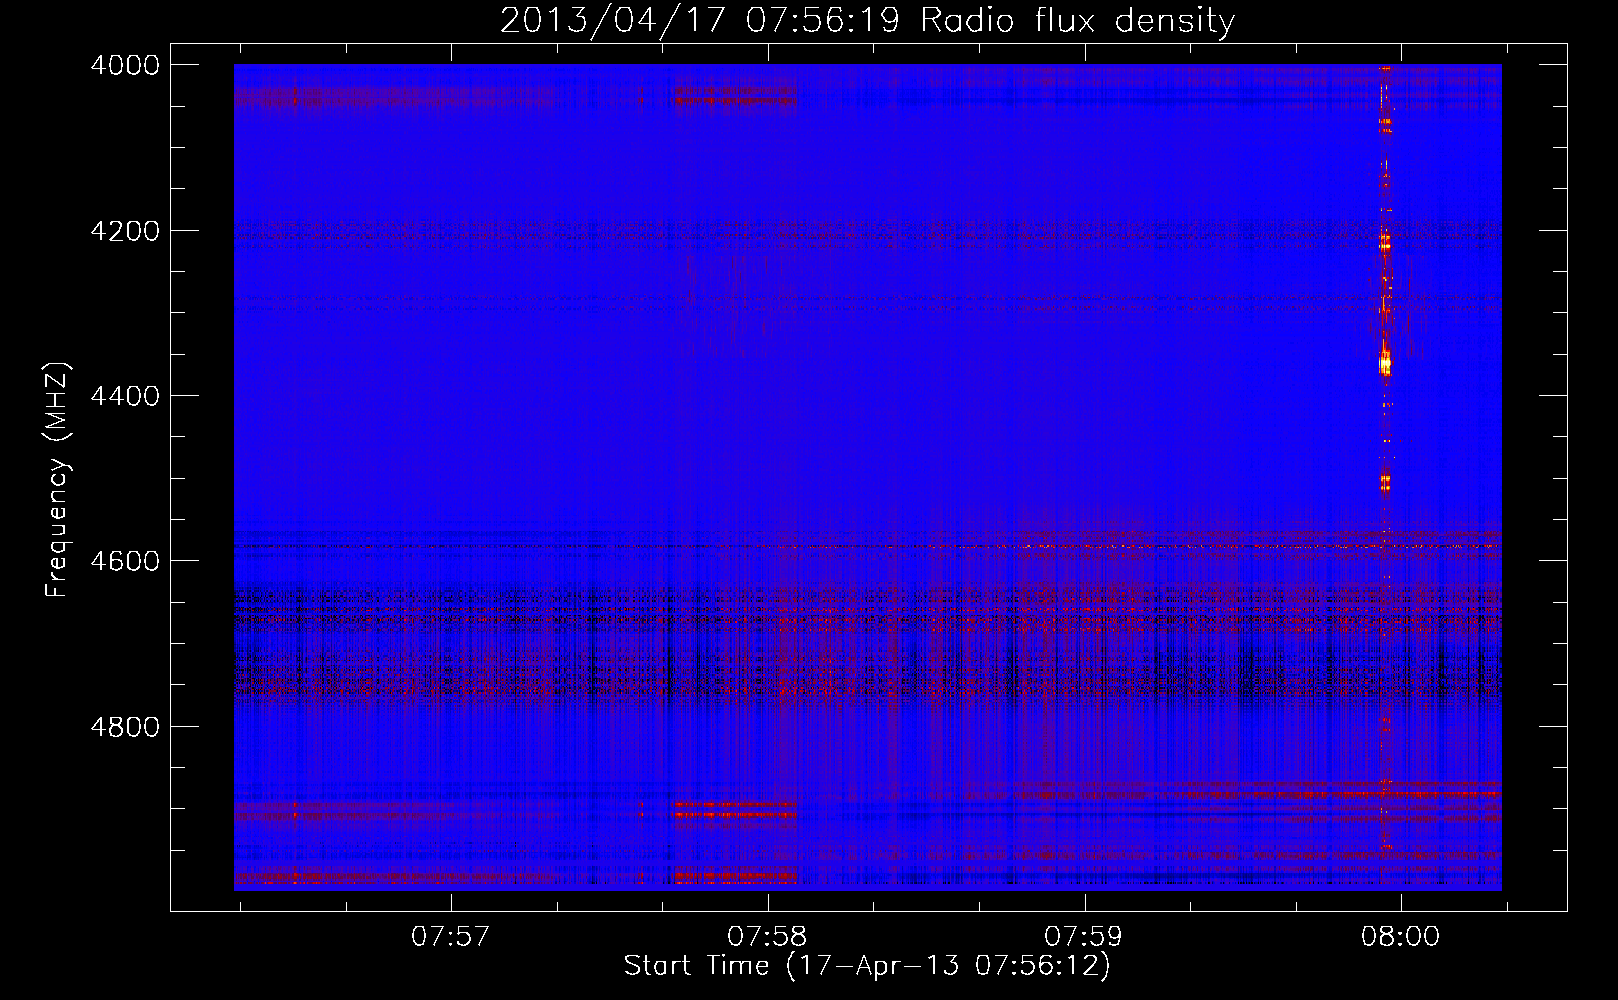
Task: Select the 4800 frequency tick label
Action: click(125, 727)
